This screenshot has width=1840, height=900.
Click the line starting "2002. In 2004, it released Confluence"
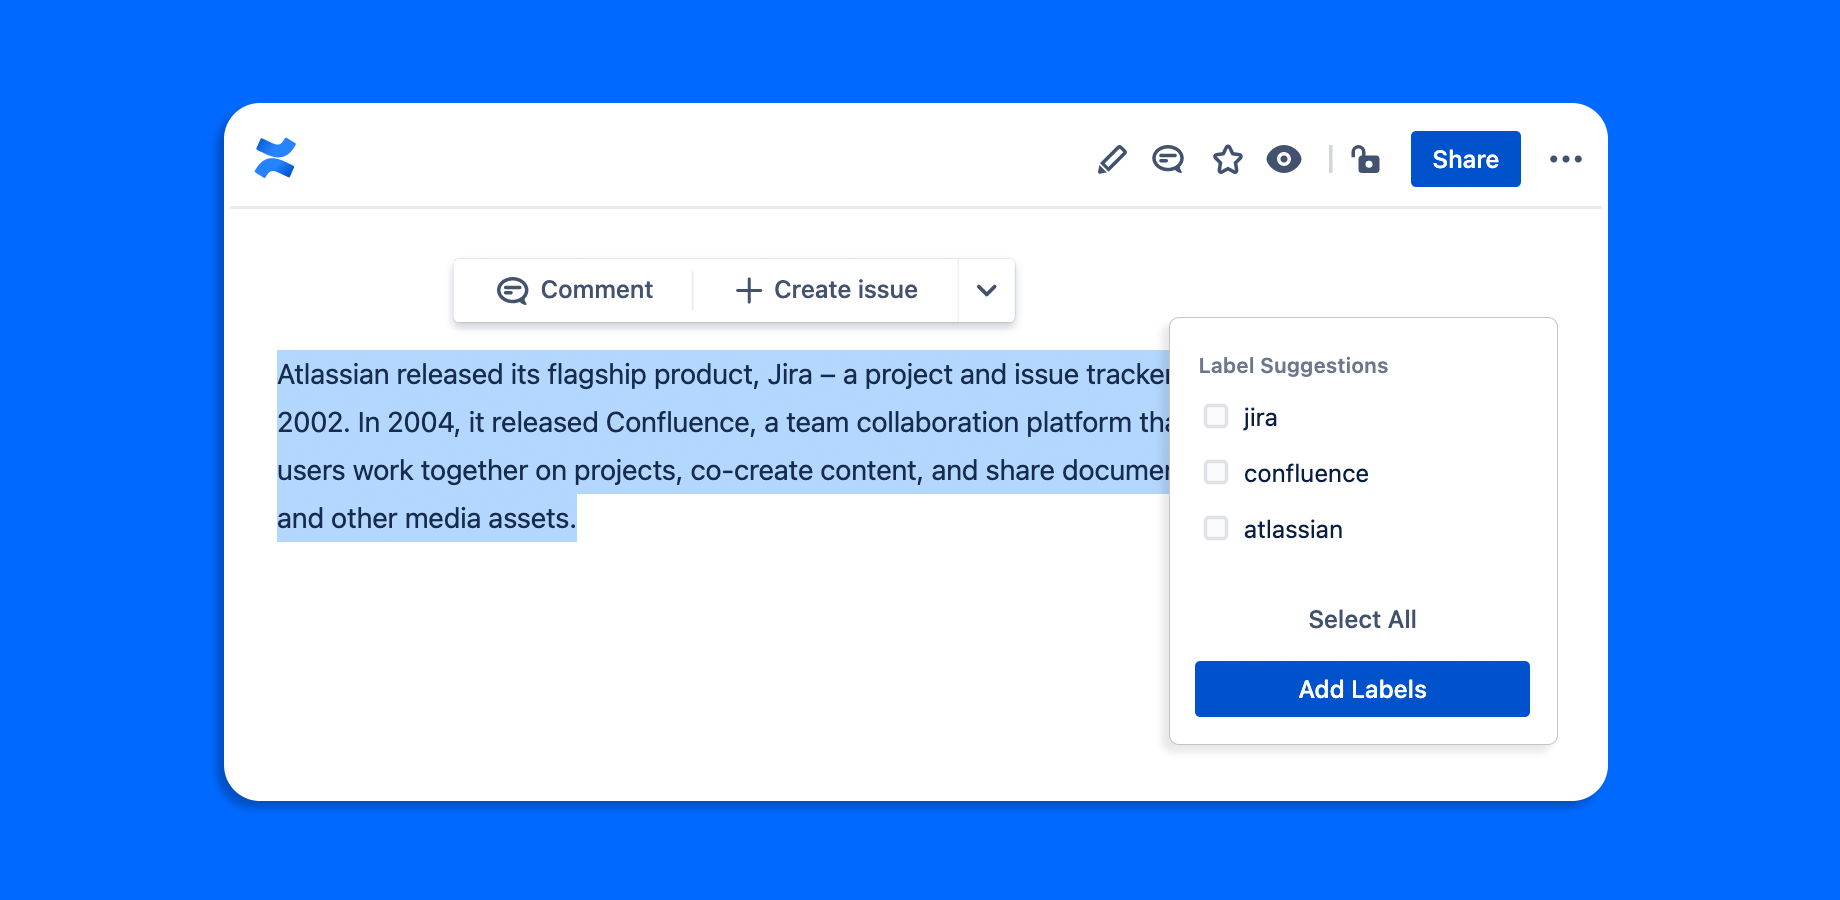point(723,422)
